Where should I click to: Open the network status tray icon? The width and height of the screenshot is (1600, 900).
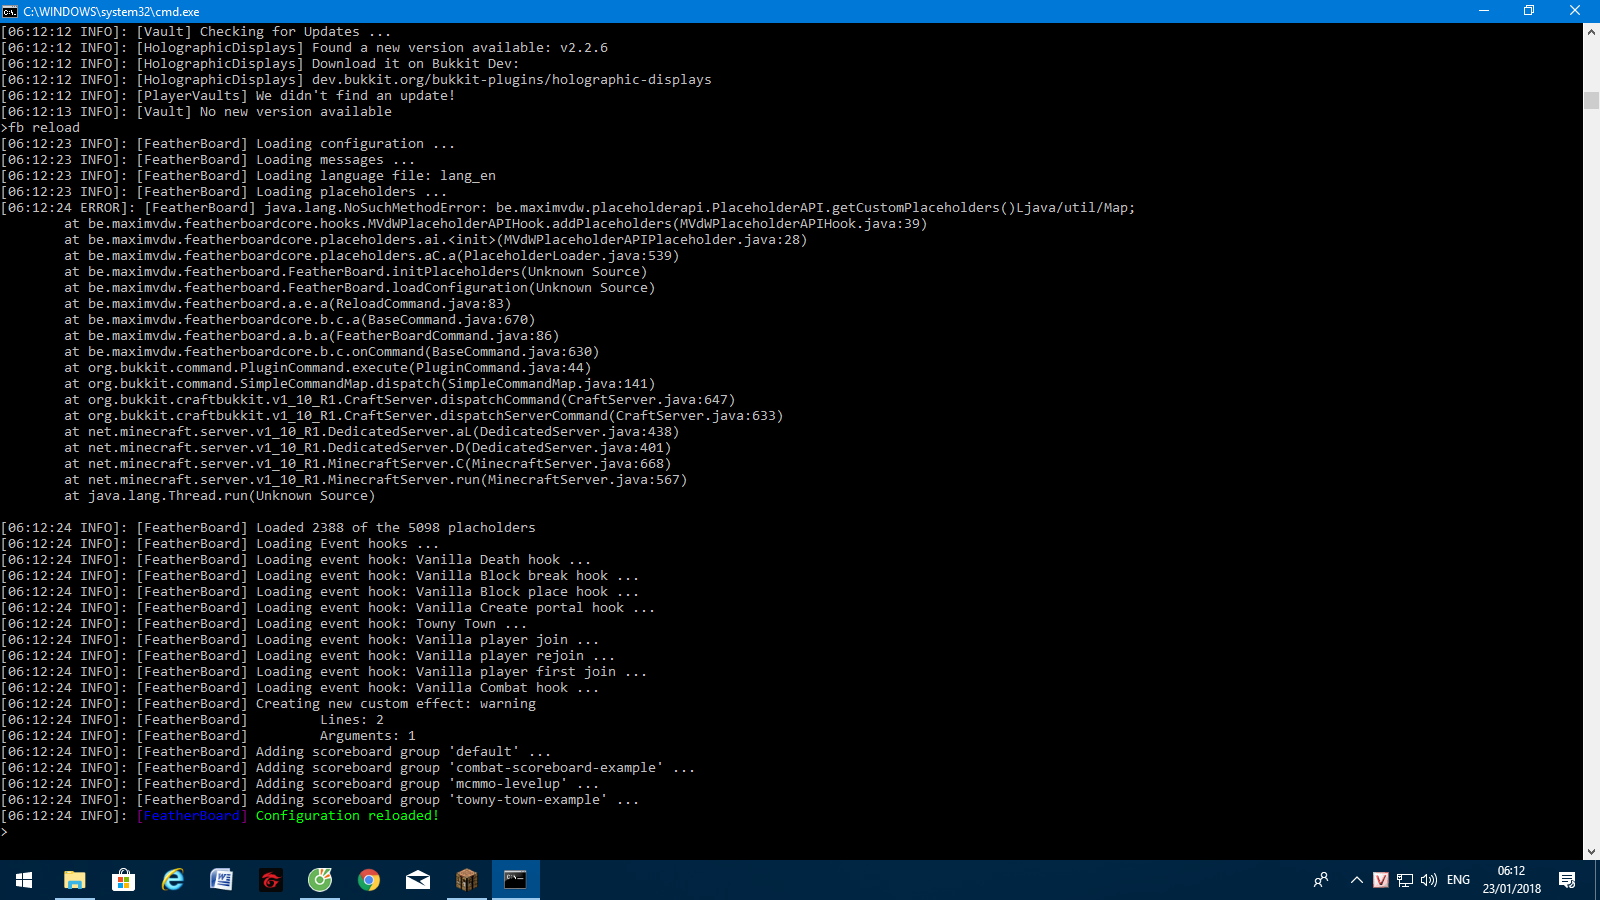pyautogui.click(x=1405, y=880)
